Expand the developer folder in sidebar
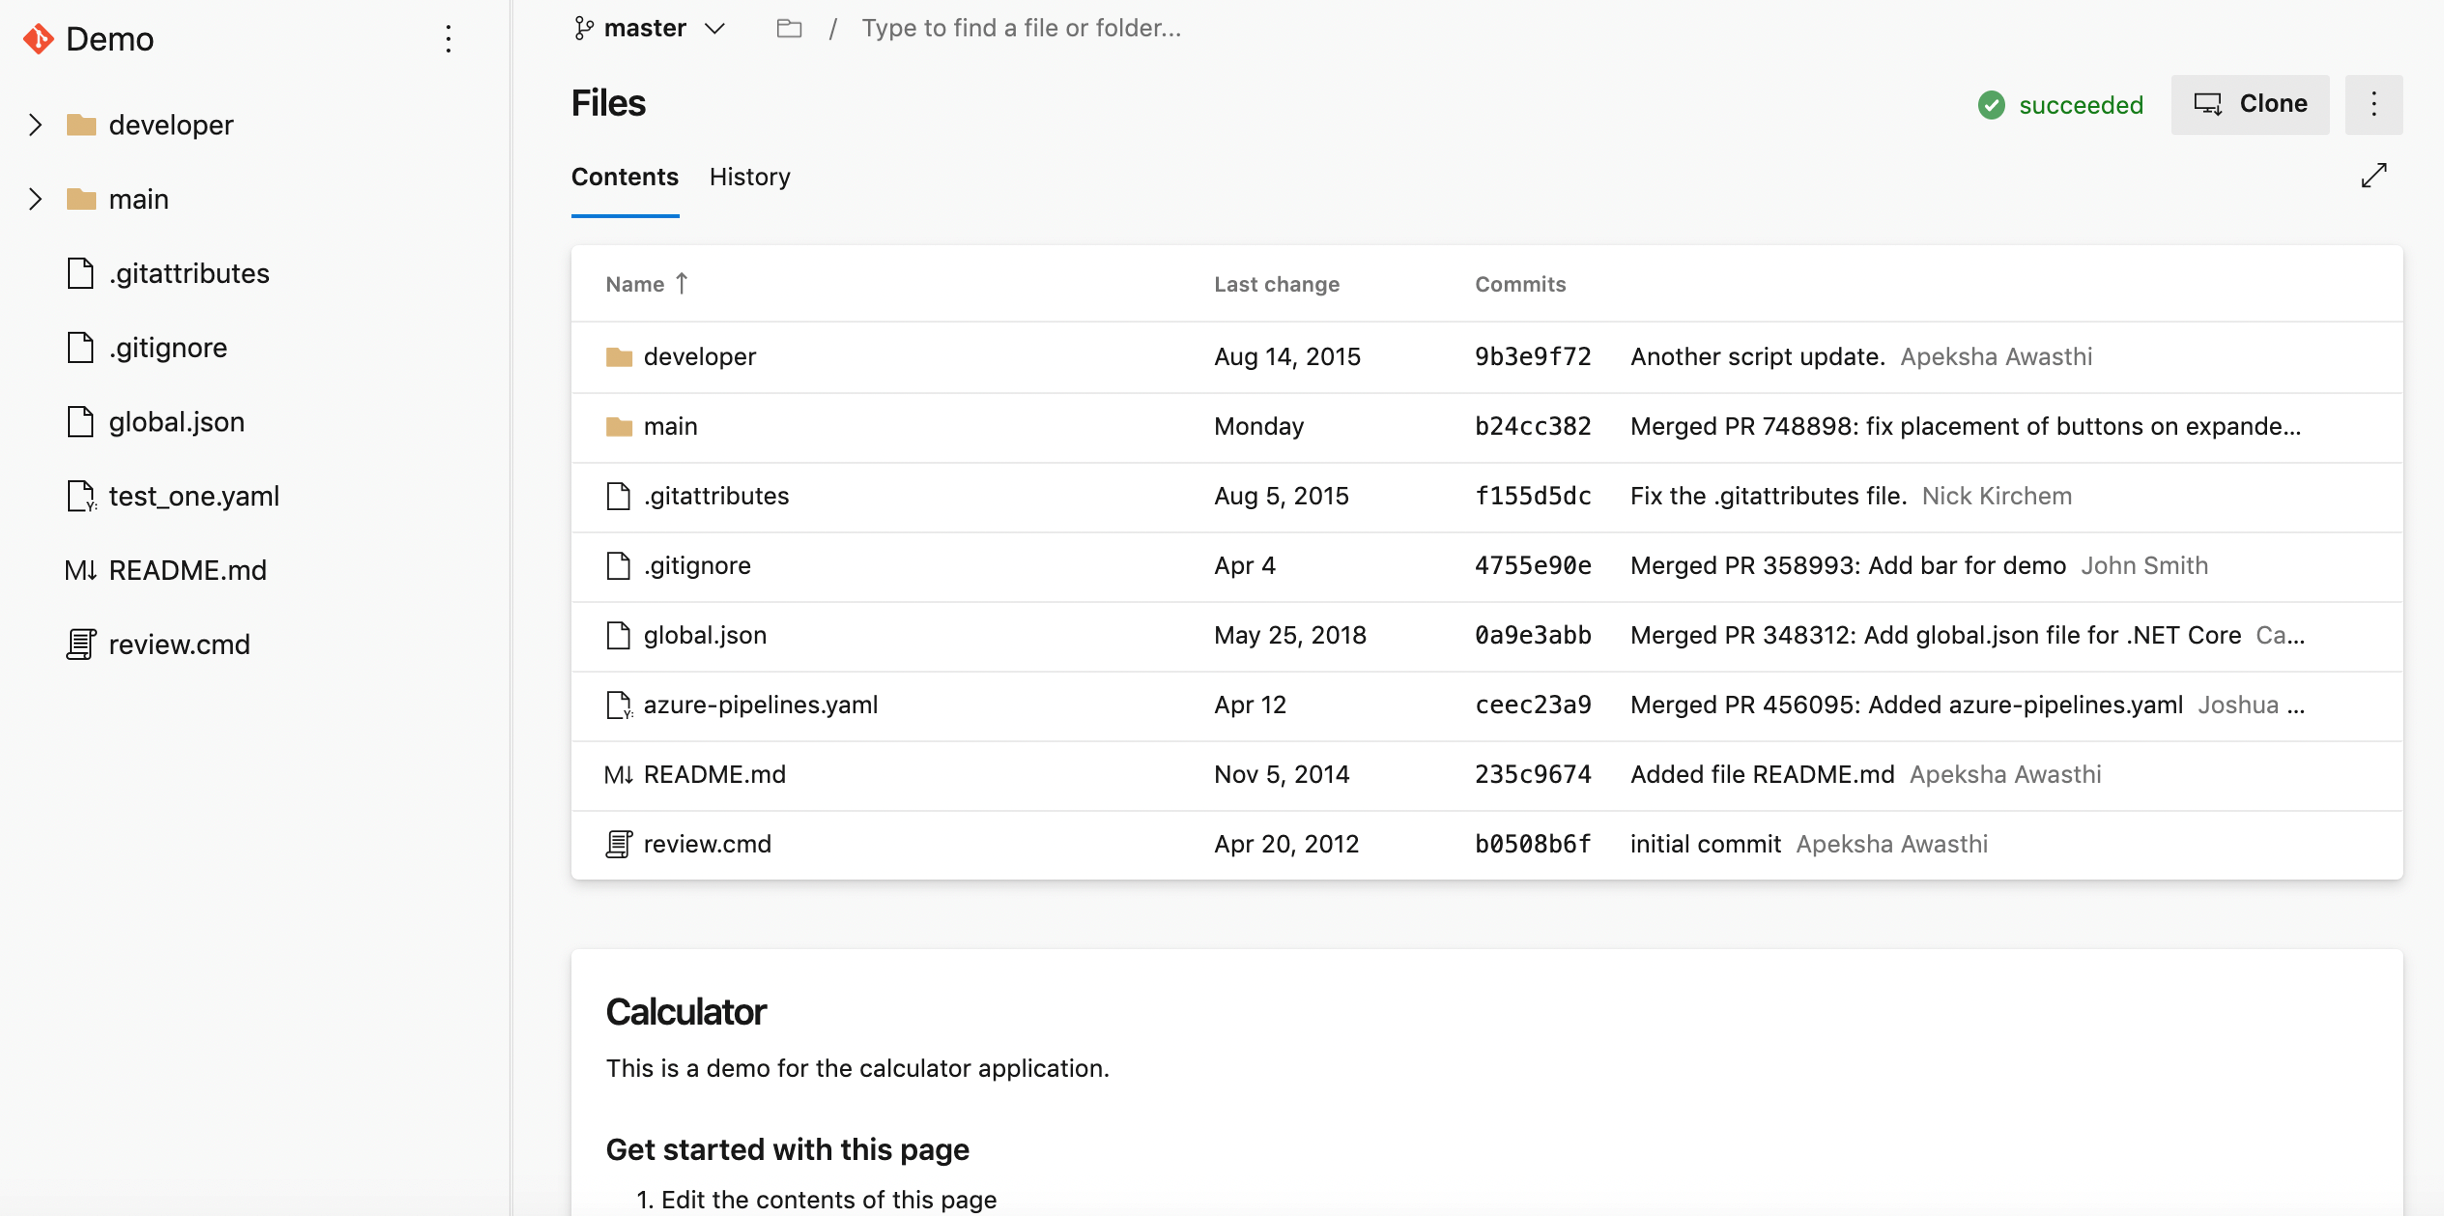This screenshot has width=2444, height=1216. click(x=34, y=123)
